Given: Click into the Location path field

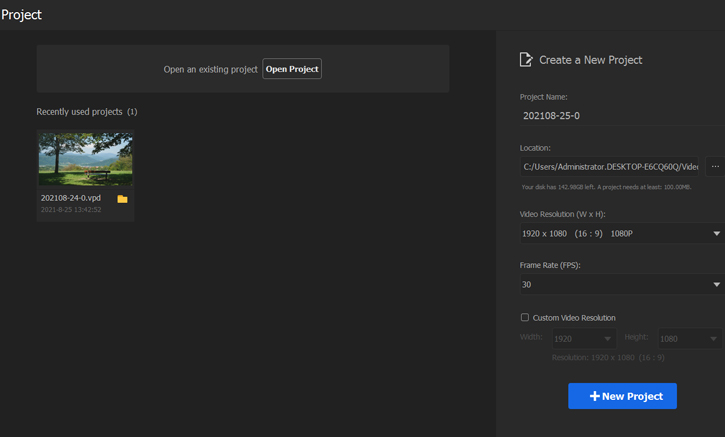Looking at the screenshot, I should point(610,167).
